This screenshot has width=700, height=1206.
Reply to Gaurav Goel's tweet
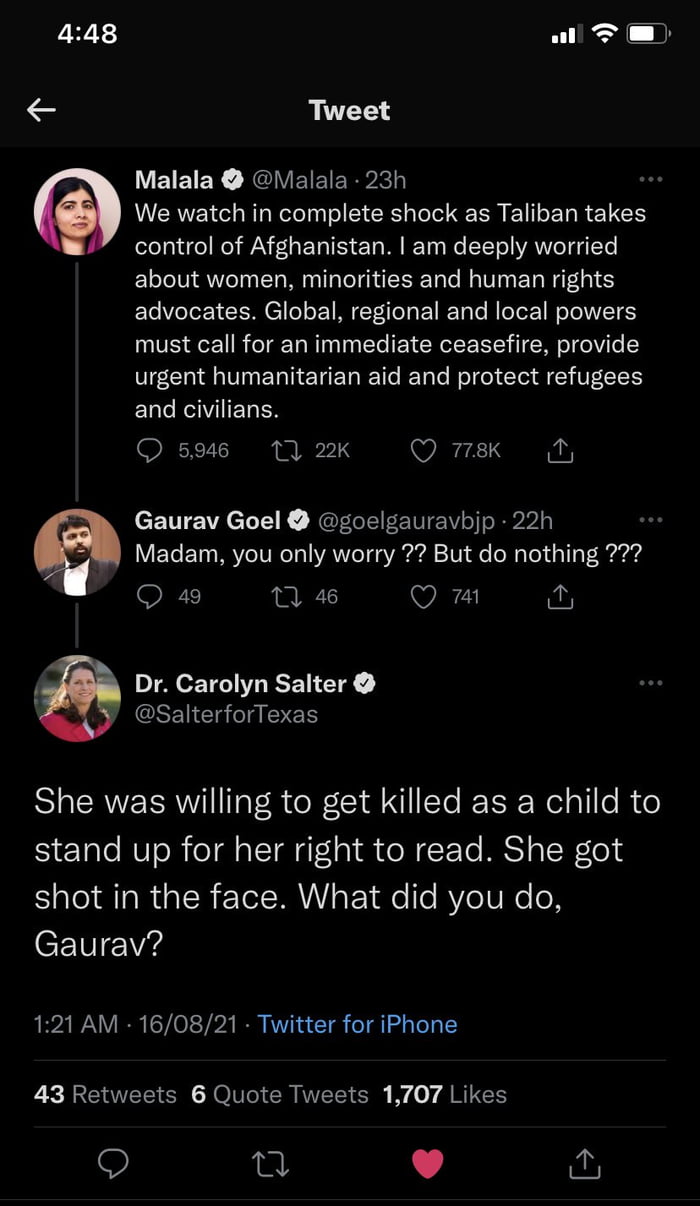point(149,597)
